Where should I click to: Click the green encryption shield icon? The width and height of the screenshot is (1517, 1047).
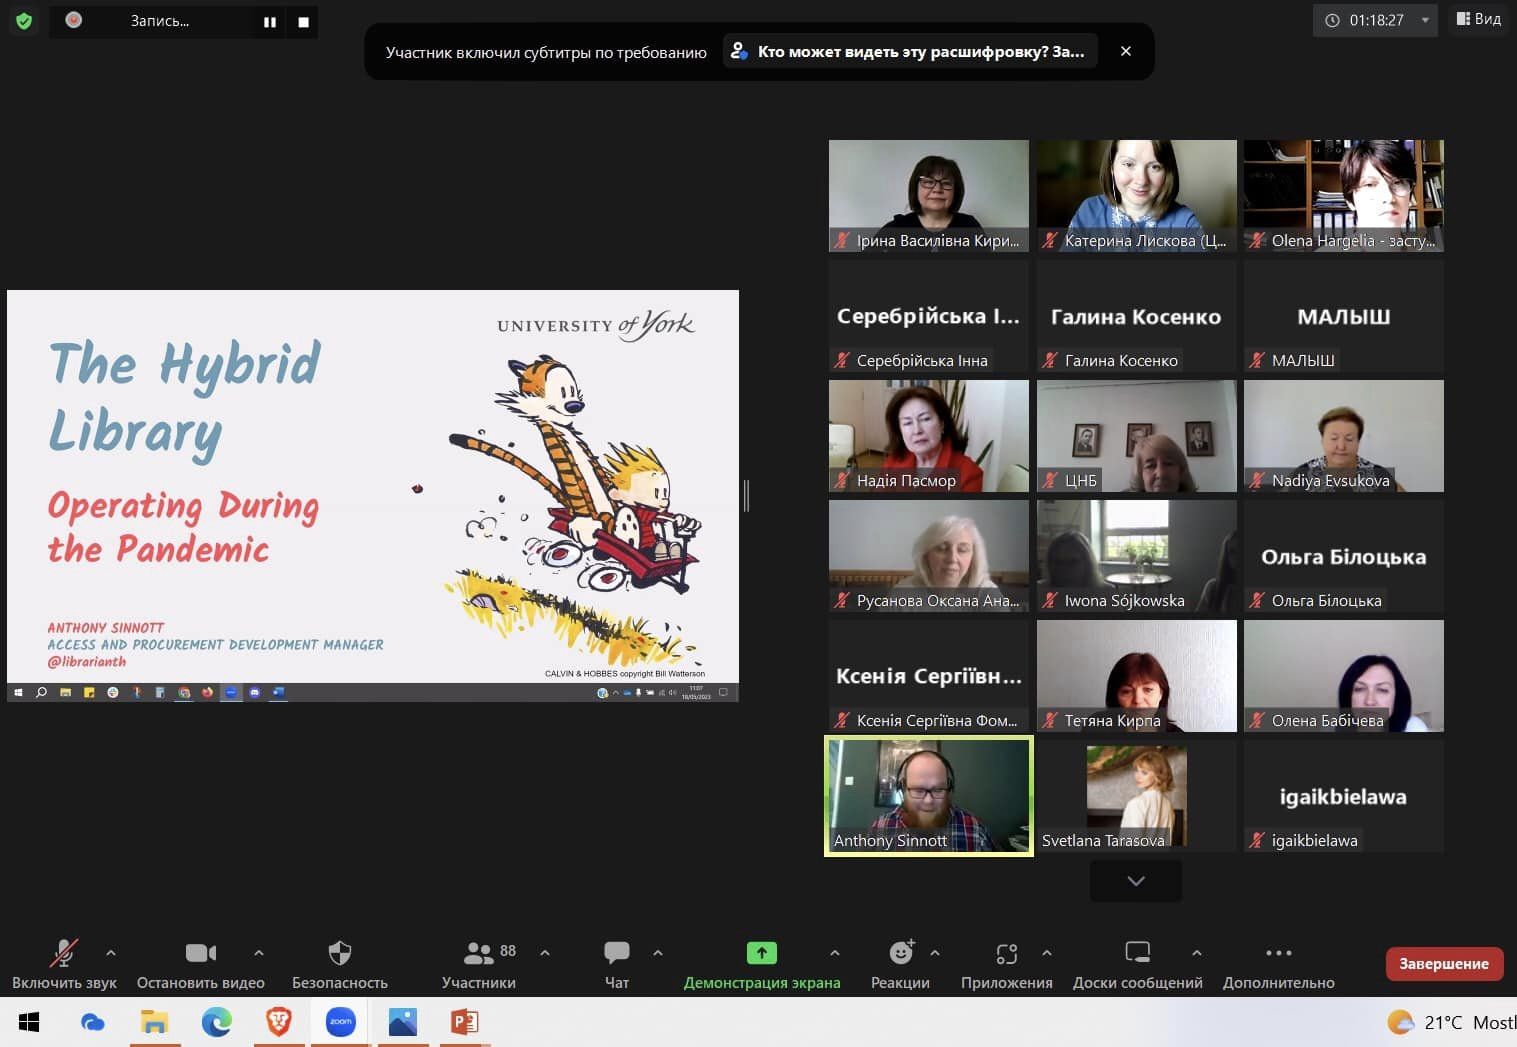tap(24, 21)
